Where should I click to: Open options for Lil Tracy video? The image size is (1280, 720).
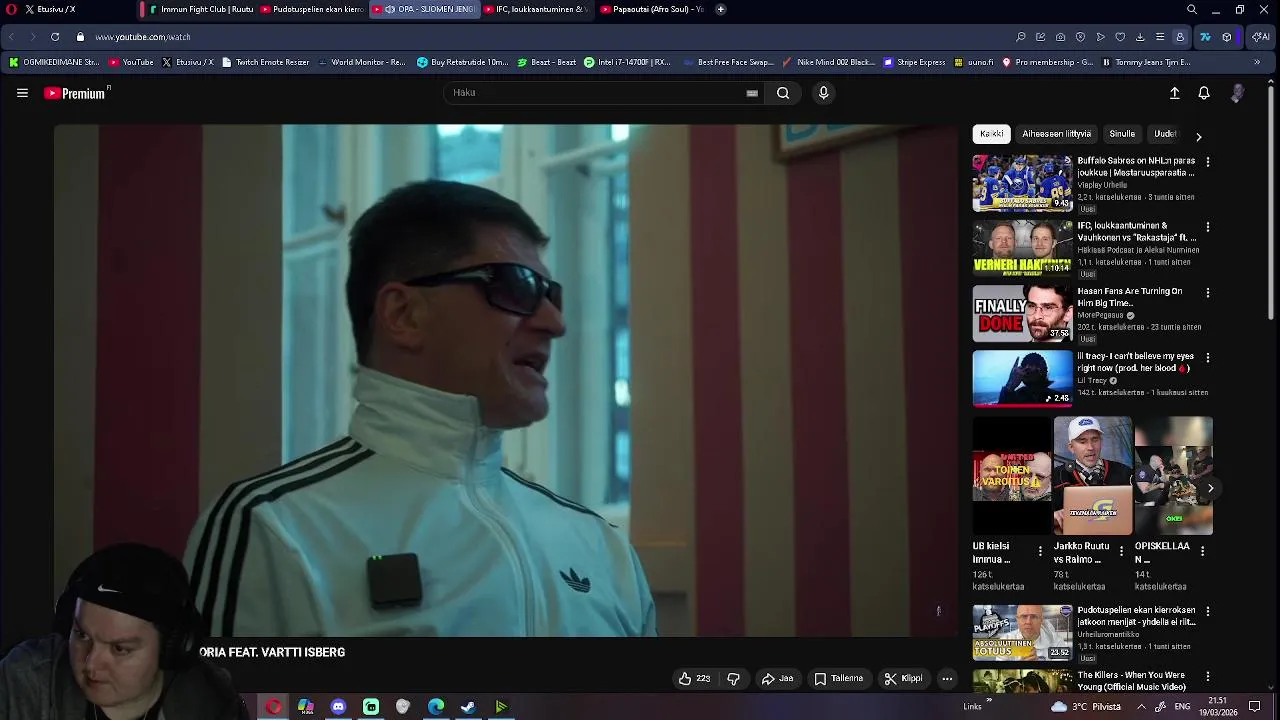[1208, 357]
